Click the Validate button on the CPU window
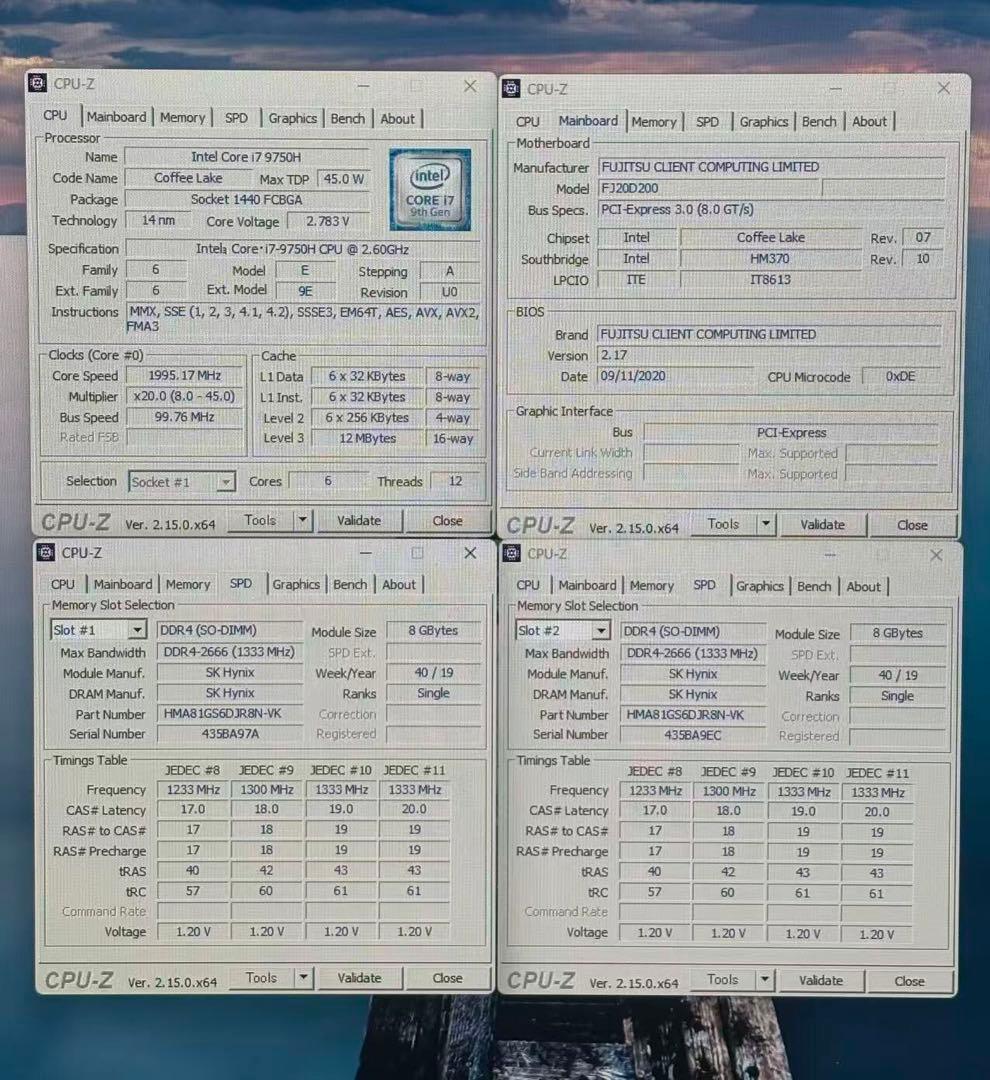This screenshot has width=990, height=1080. click(358, 520)
